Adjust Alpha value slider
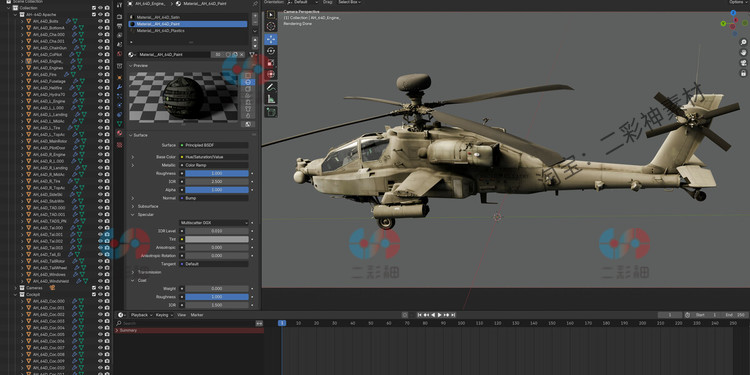Image resolution: width=750 pixels, height=375 pixels. click(217, 190)
